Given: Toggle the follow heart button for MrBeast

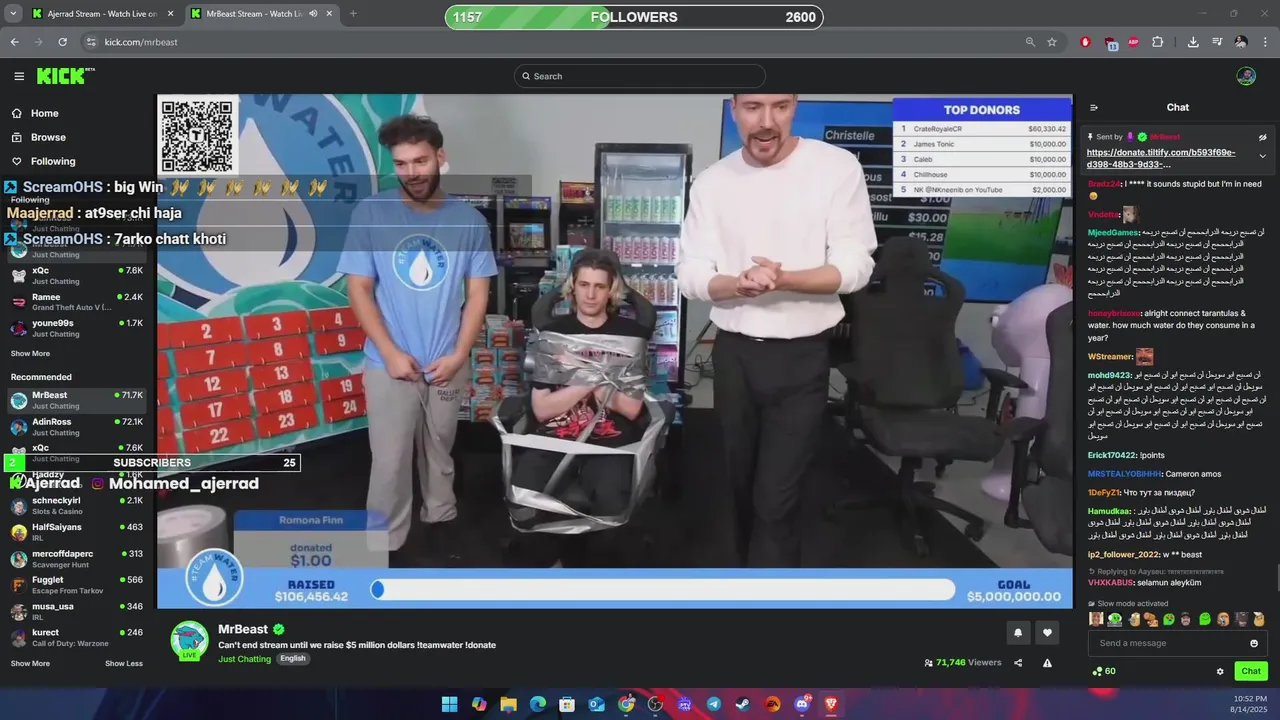Looking at the screenshot, I should (1047, 632).
